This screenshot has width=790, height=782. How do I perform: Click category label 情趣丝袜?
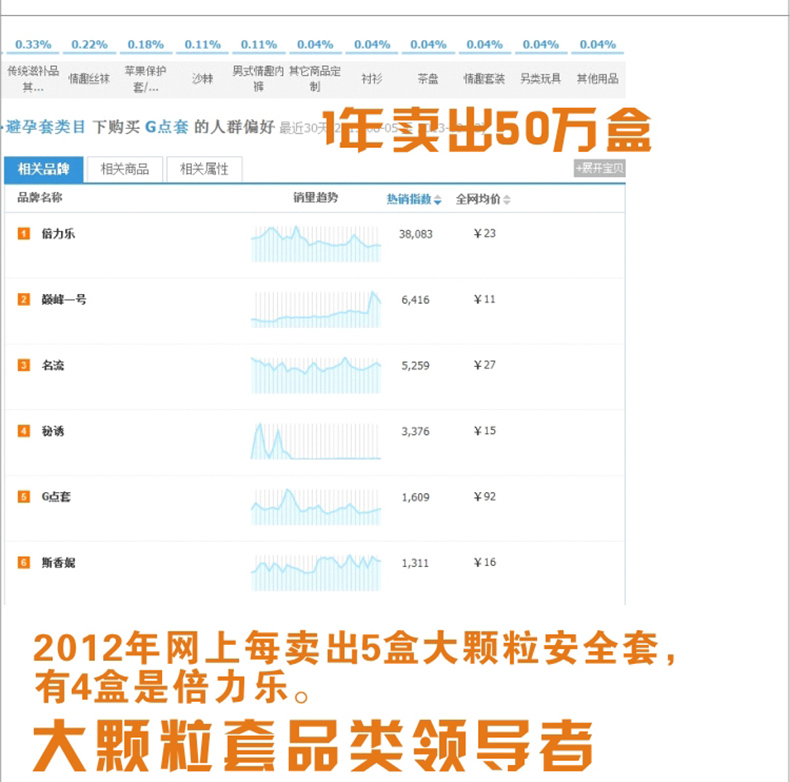[x=89, y=79]
